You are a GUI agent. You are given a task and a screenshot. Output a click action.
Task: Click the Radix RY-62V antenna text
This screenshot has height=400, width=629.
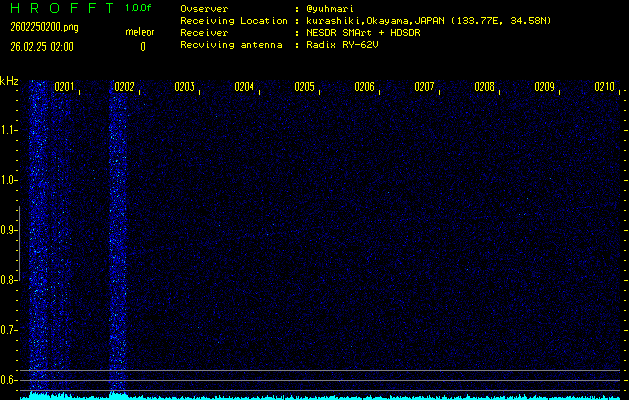point(350,45)
